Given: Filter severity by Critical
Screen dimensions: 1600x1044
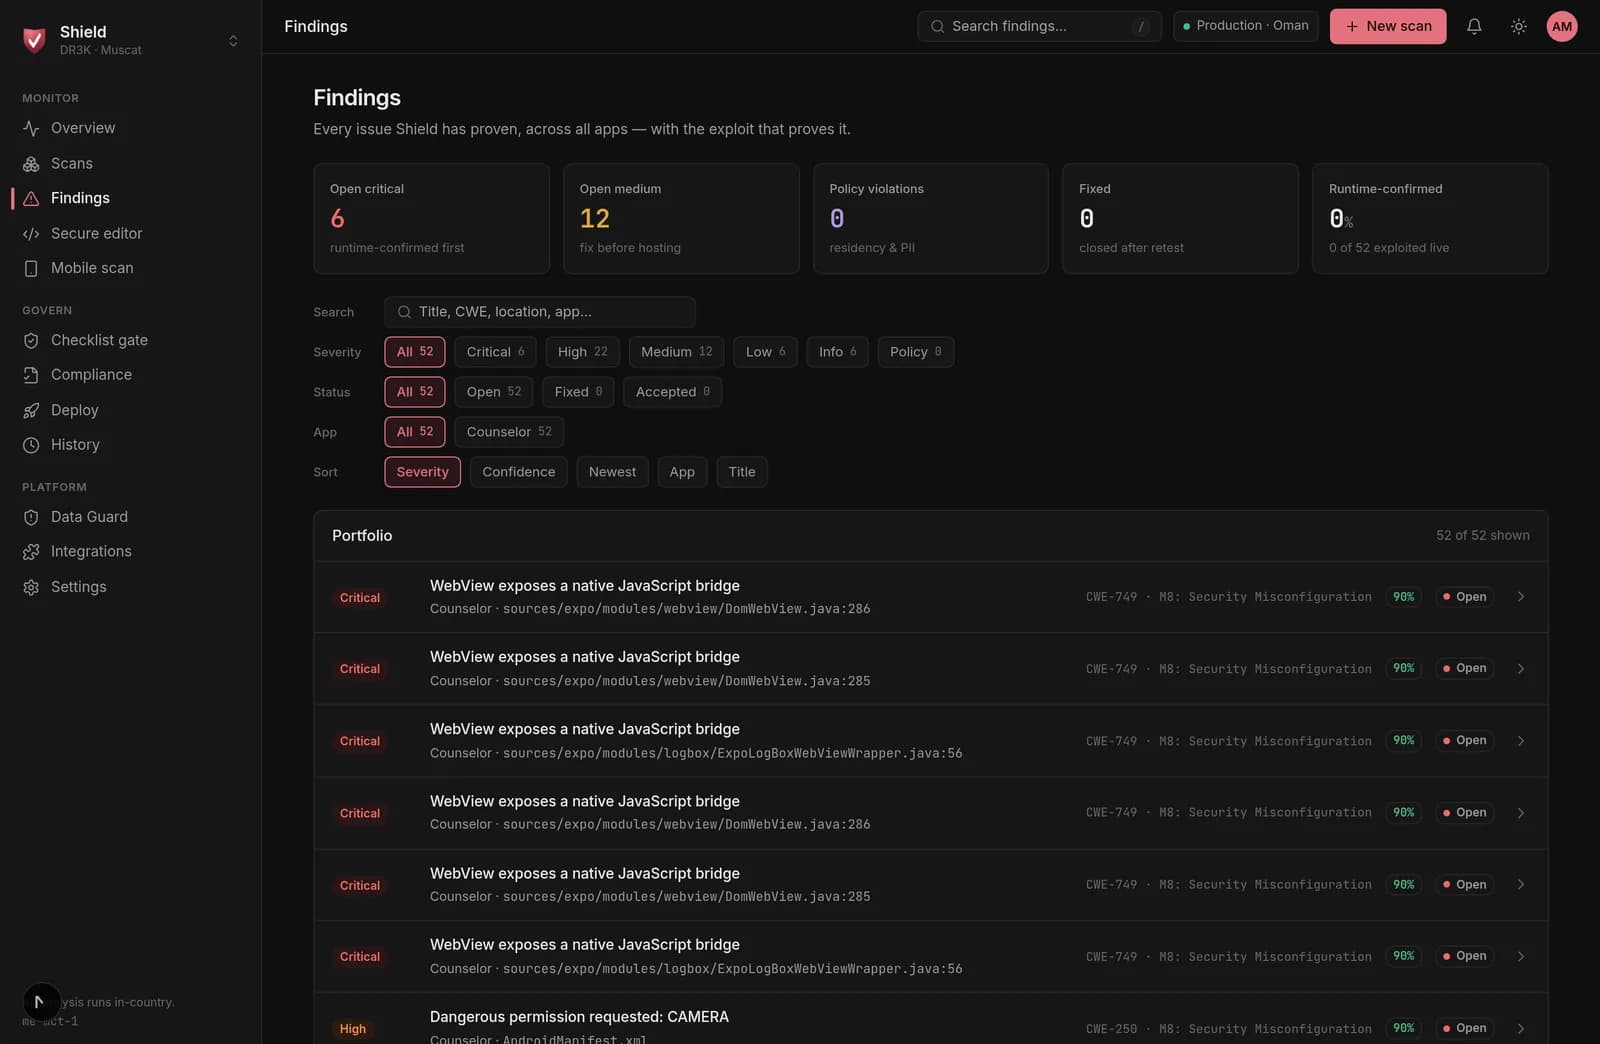Looking at the screenshot, I should click(495, 352).
